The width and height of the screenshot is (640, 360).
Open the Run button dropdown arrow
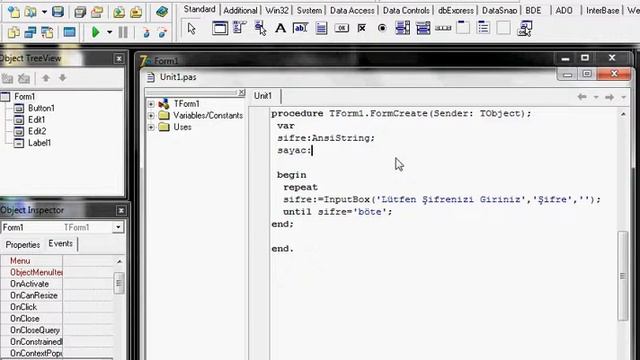tap(109, 32)
